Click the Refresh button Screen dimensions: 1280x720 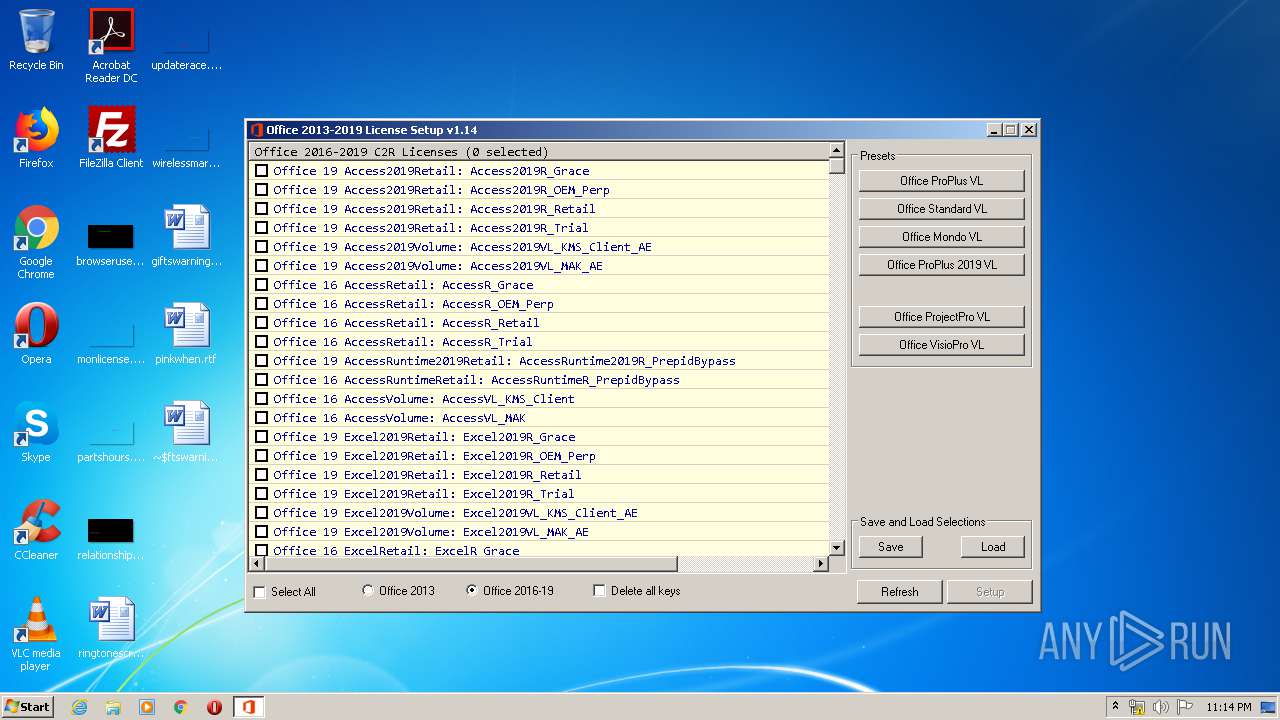899,592
